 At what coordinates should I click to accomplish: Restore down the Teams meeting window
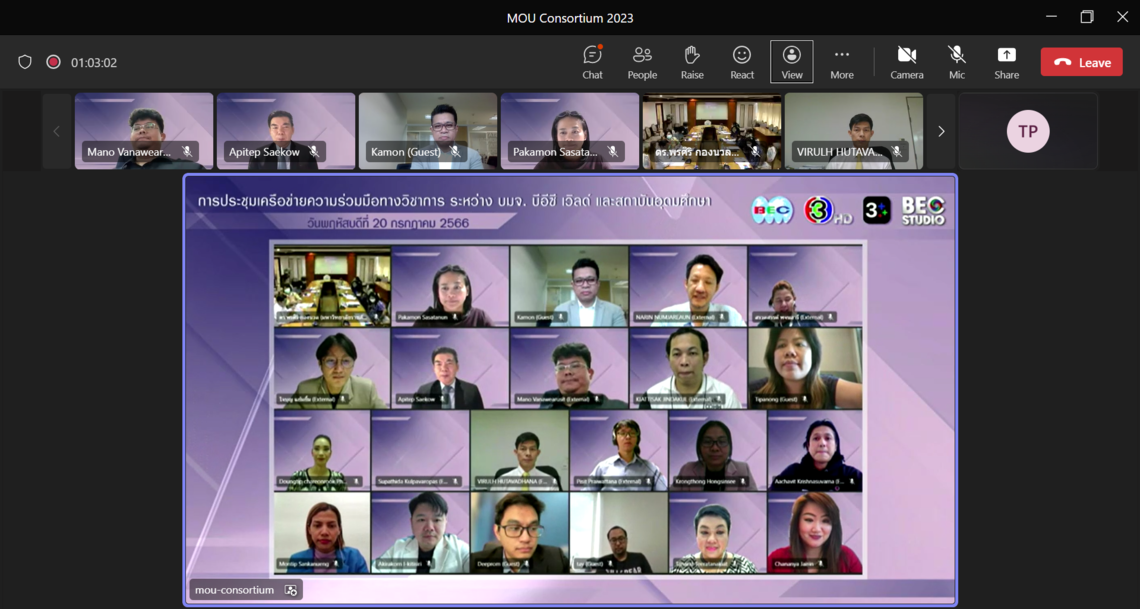click(1086, 17)
